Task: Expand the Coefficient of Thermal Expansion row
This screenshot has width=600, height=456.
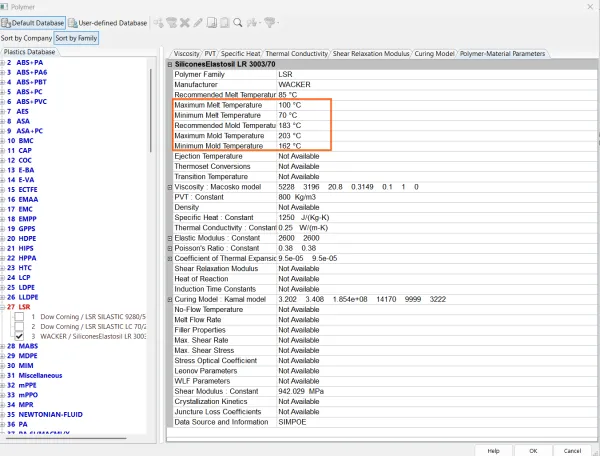Action: coord(170,259)
